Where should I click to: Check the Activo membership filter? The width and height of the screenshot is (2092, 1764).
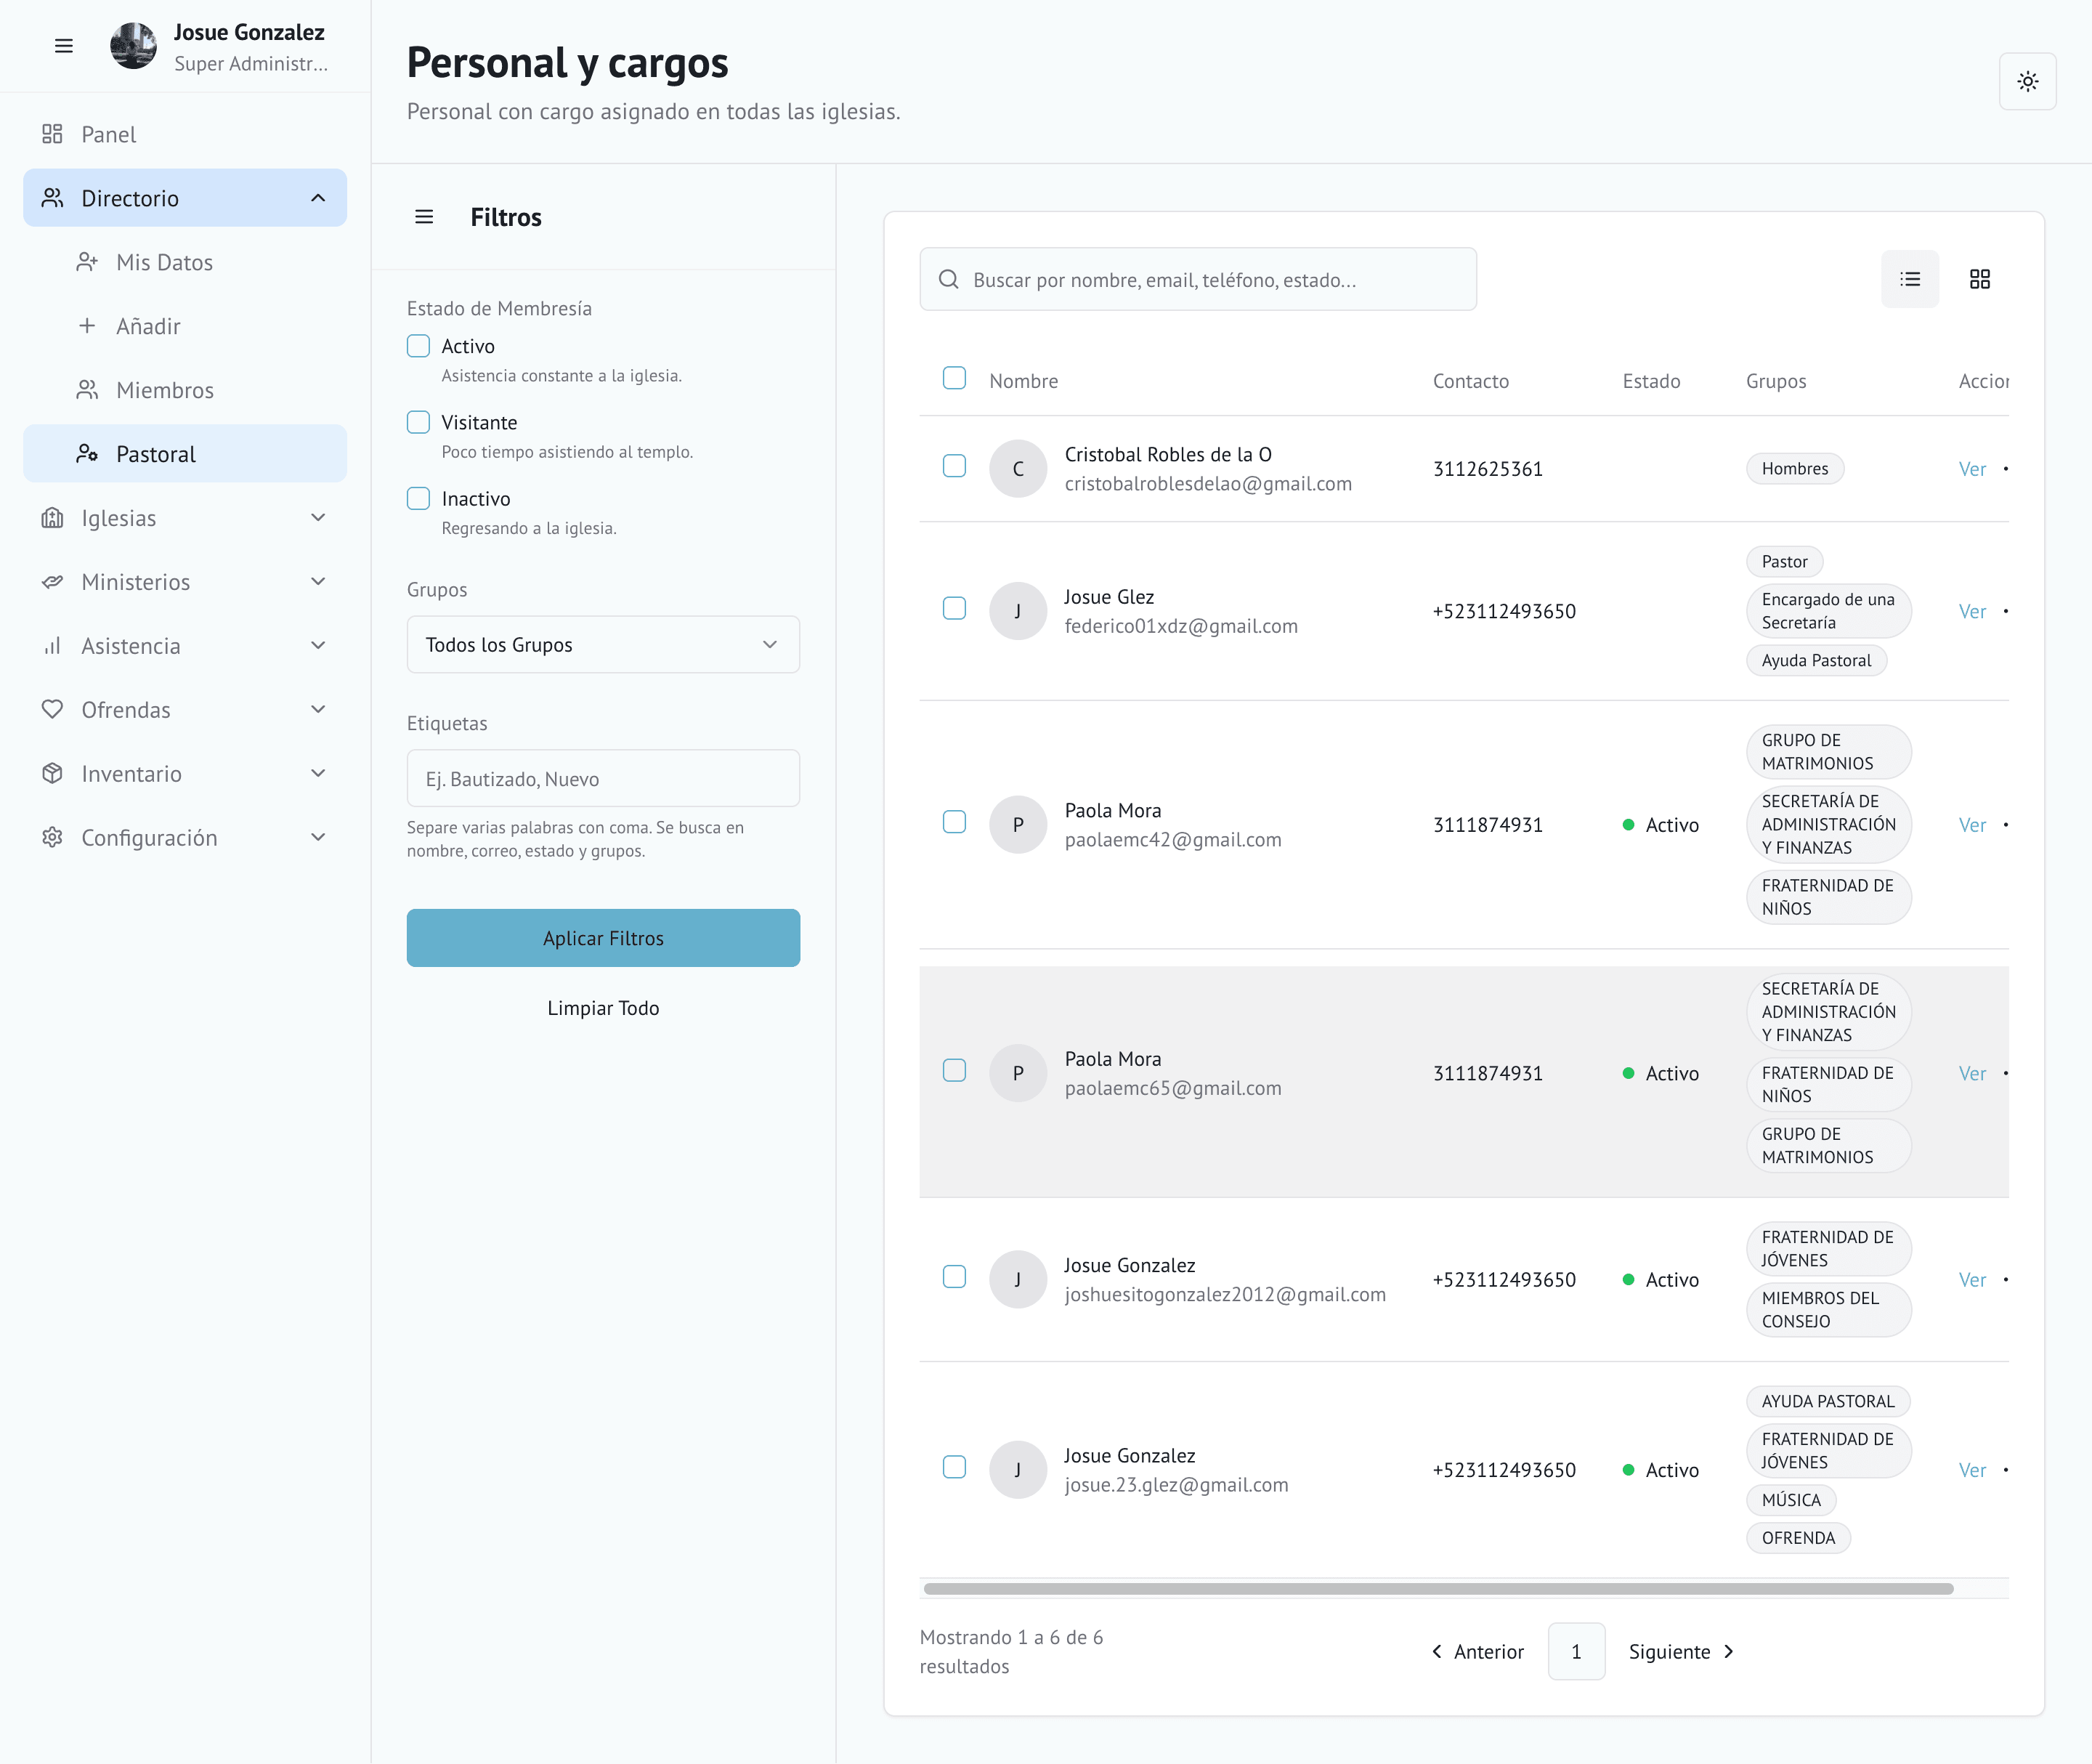point(419,346)
